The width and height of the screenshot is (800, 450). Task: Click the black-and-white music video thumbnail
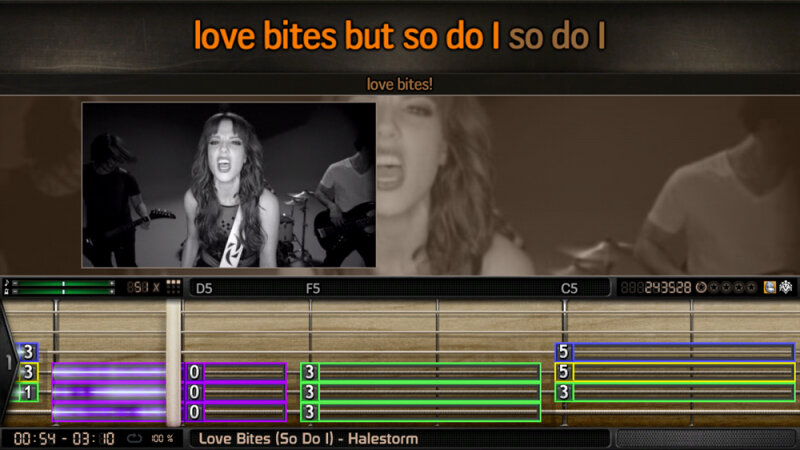pyautogui.click(x=229, y=185)
